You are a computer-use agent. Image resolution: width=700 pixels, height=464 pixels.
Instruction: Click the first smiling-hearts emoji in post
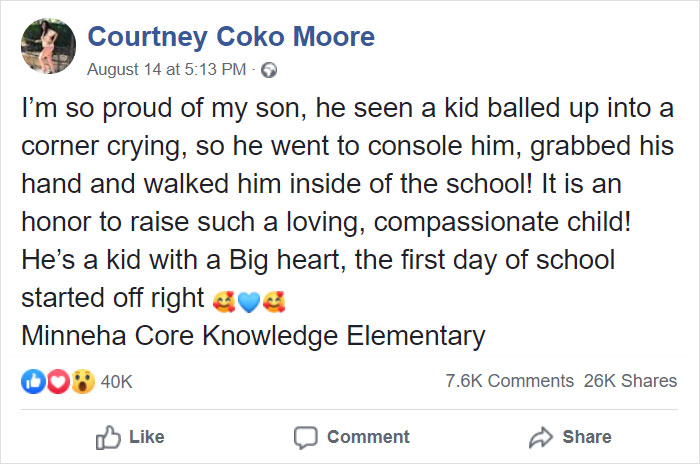(223, 299)
